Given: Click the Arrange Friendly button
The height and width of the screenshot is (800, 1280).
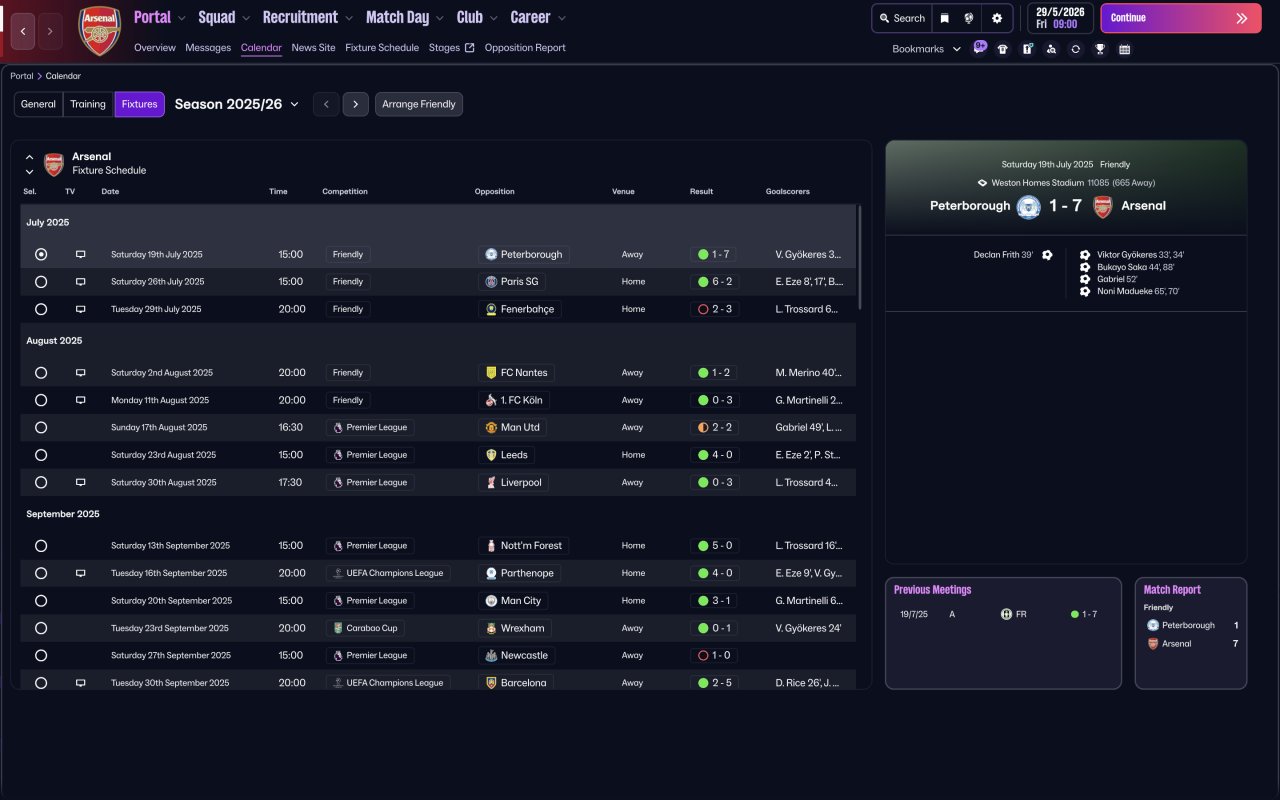Looking at the screenshot, I should [x=419, y=104].
